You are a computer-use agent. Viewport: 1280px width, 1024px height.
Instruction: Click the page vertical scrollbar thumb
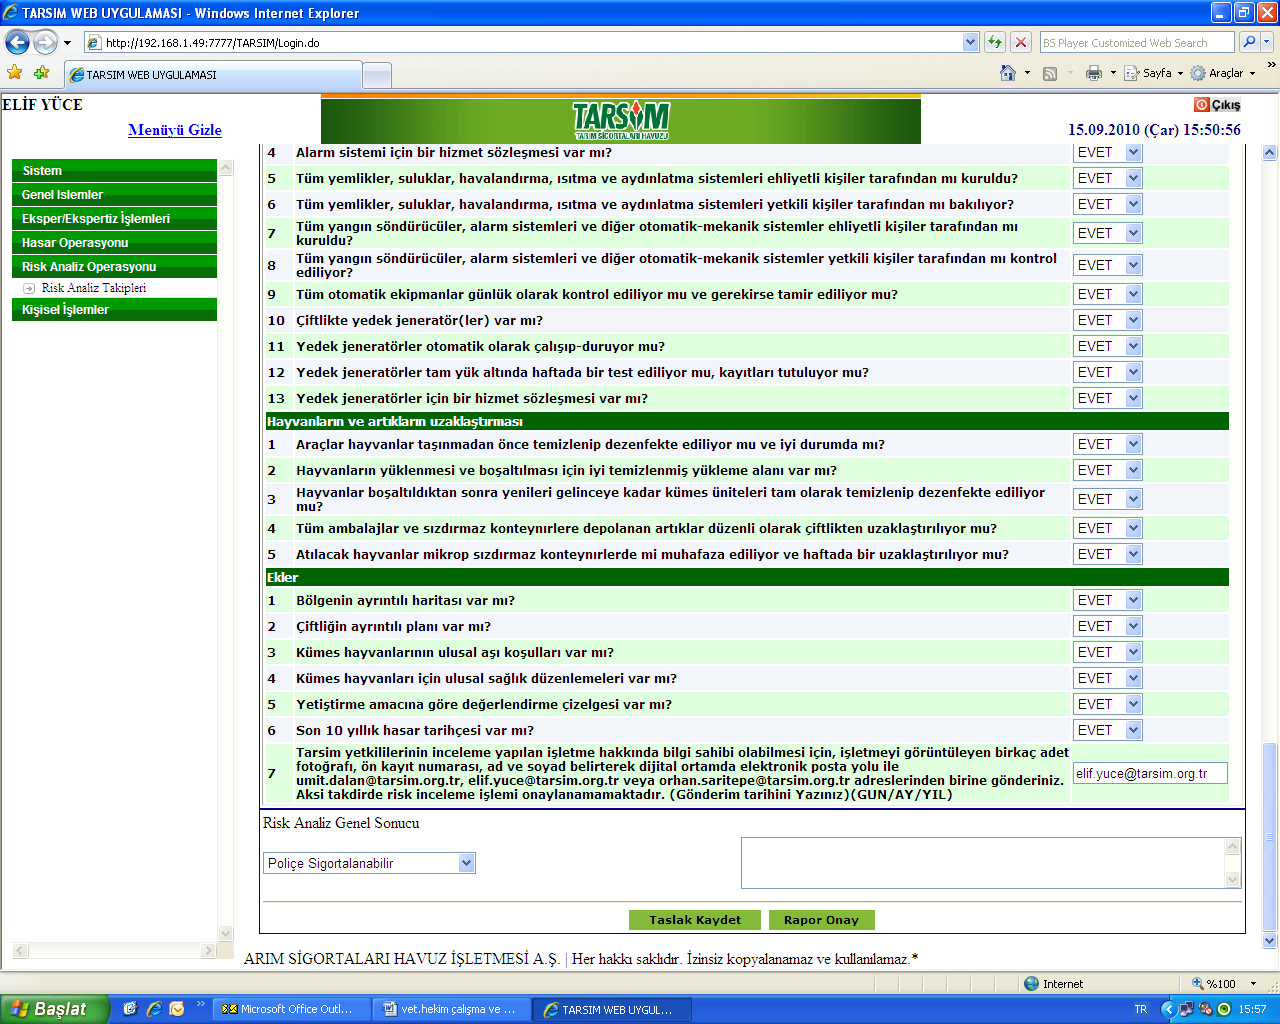click(x=1270, y=838)
